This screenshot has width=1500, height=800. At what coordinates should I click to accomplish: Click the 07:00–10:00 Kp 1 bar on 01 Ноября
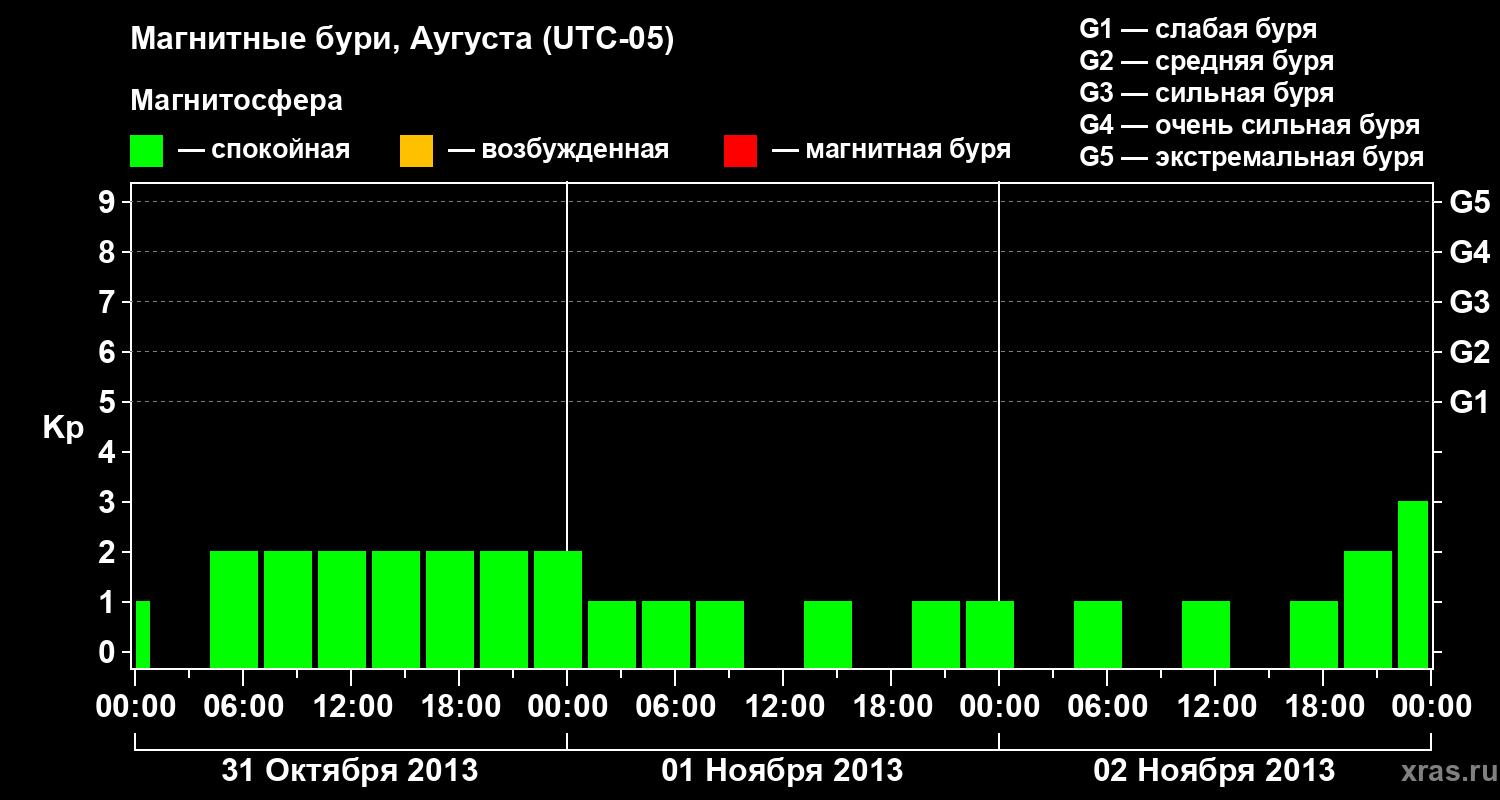click(720, 634)
